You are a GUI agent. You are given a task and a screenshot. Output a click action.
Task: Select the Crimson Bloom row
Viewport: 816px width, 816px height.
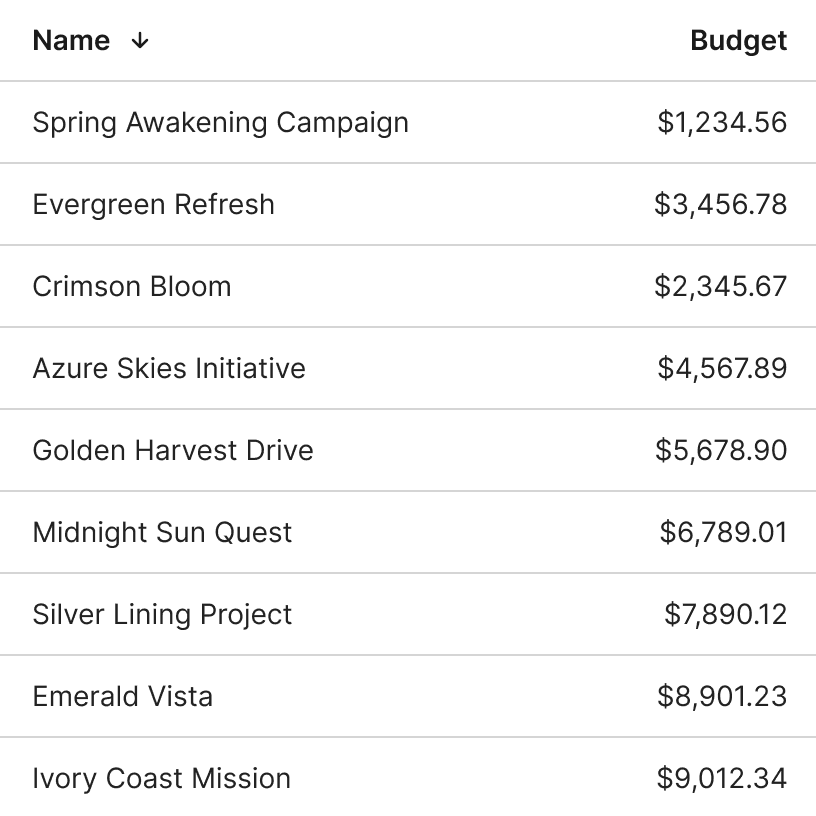click(132, 287)
